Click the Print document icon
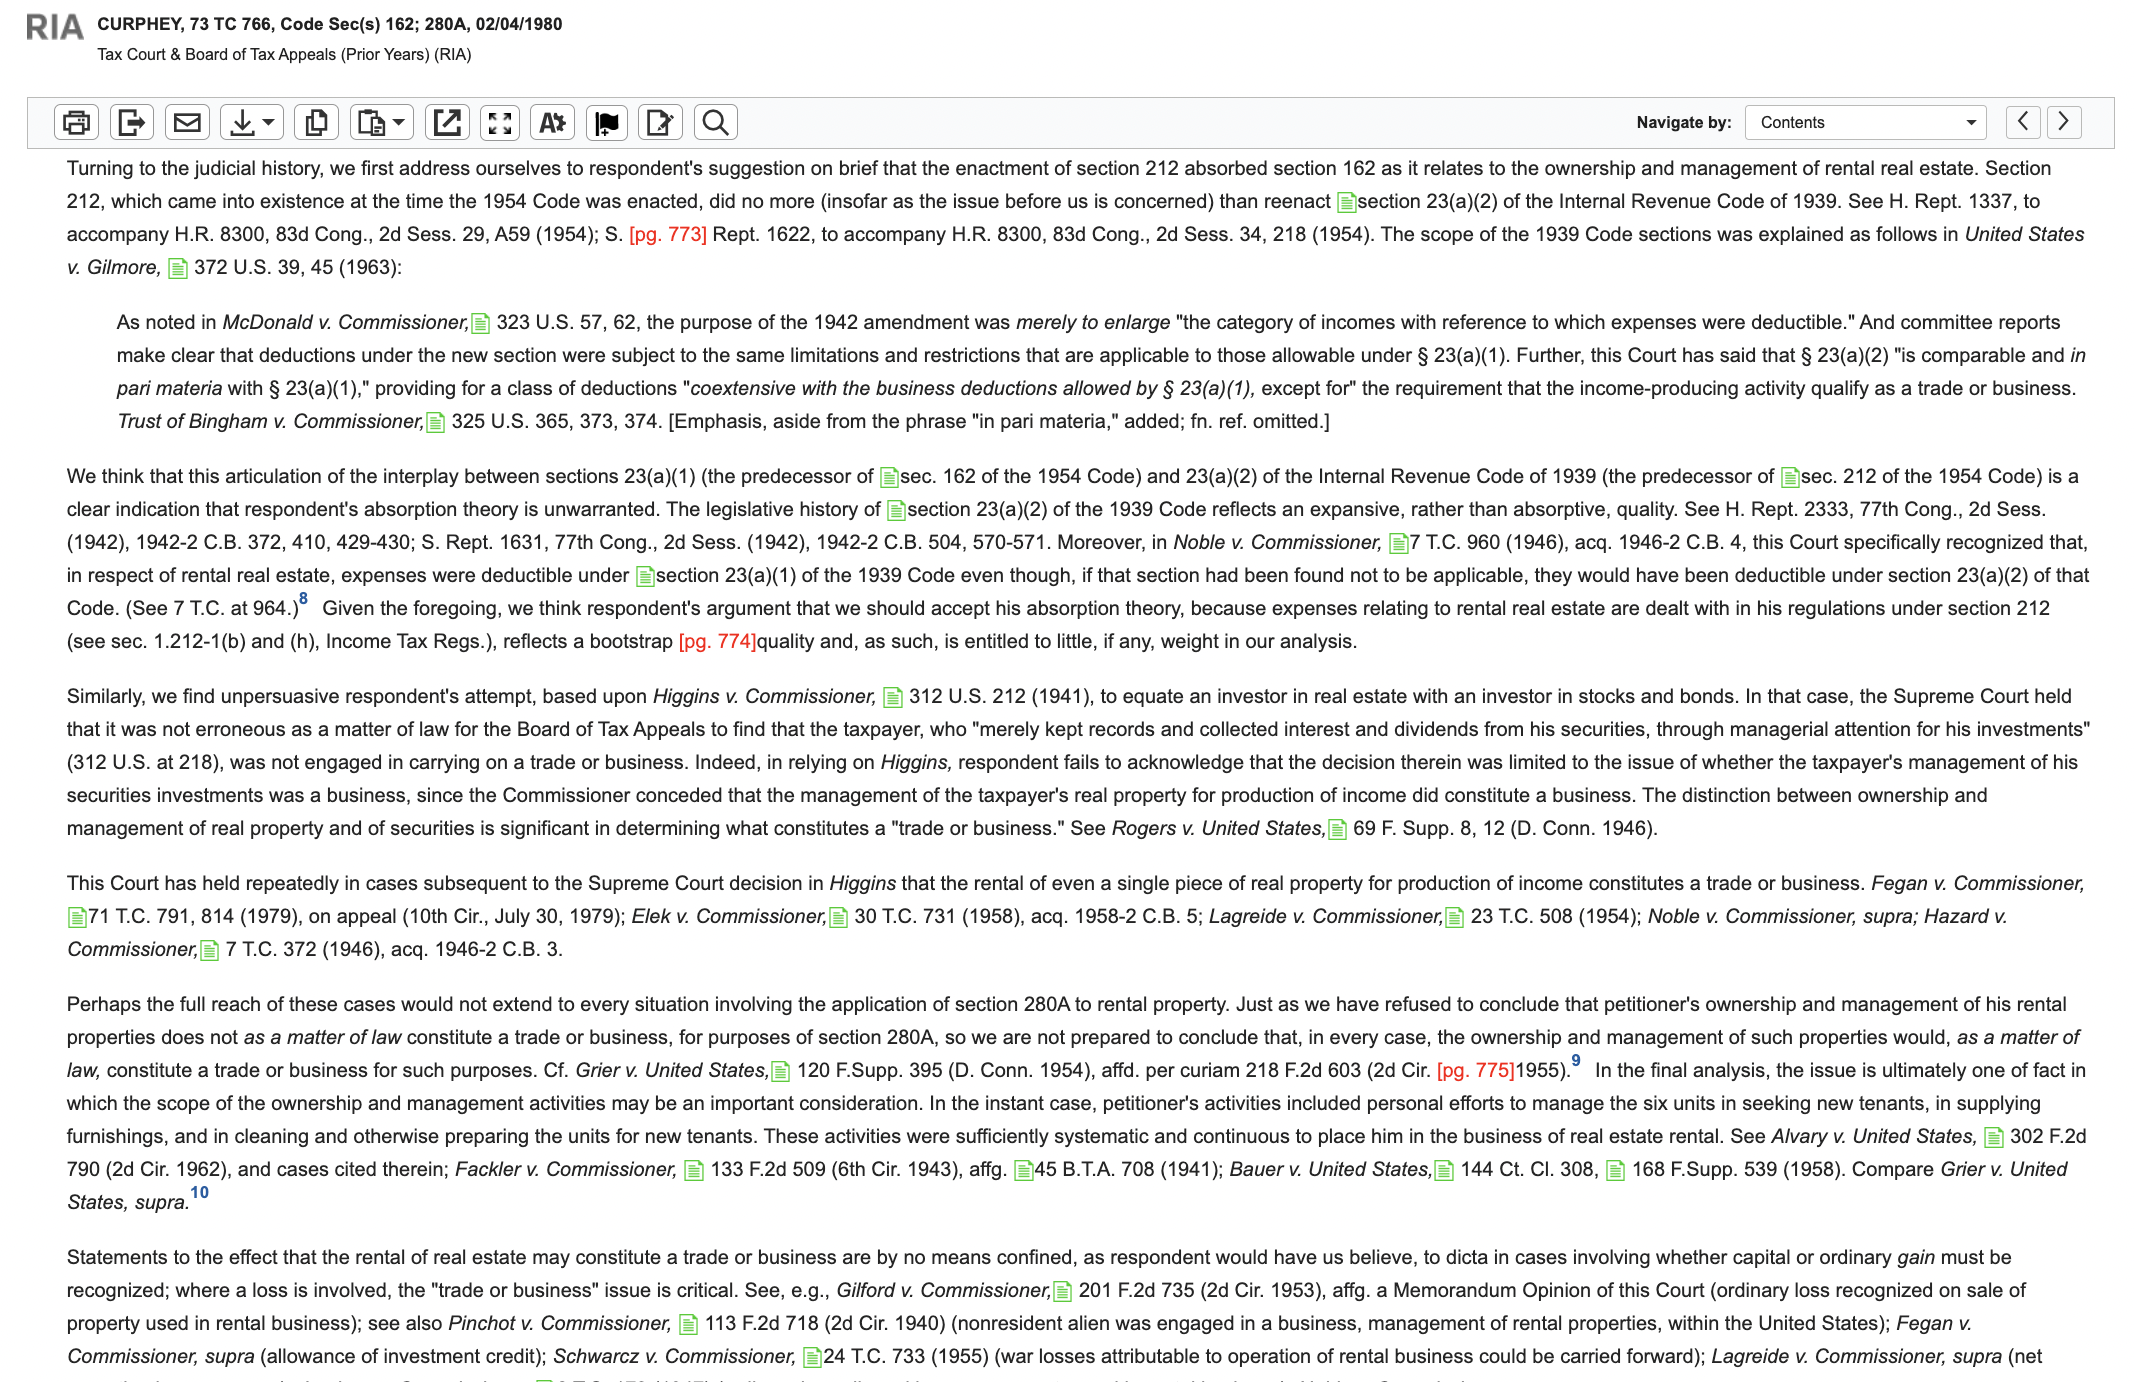This screenshot has width=2134, height=1382. click(75, 122)
